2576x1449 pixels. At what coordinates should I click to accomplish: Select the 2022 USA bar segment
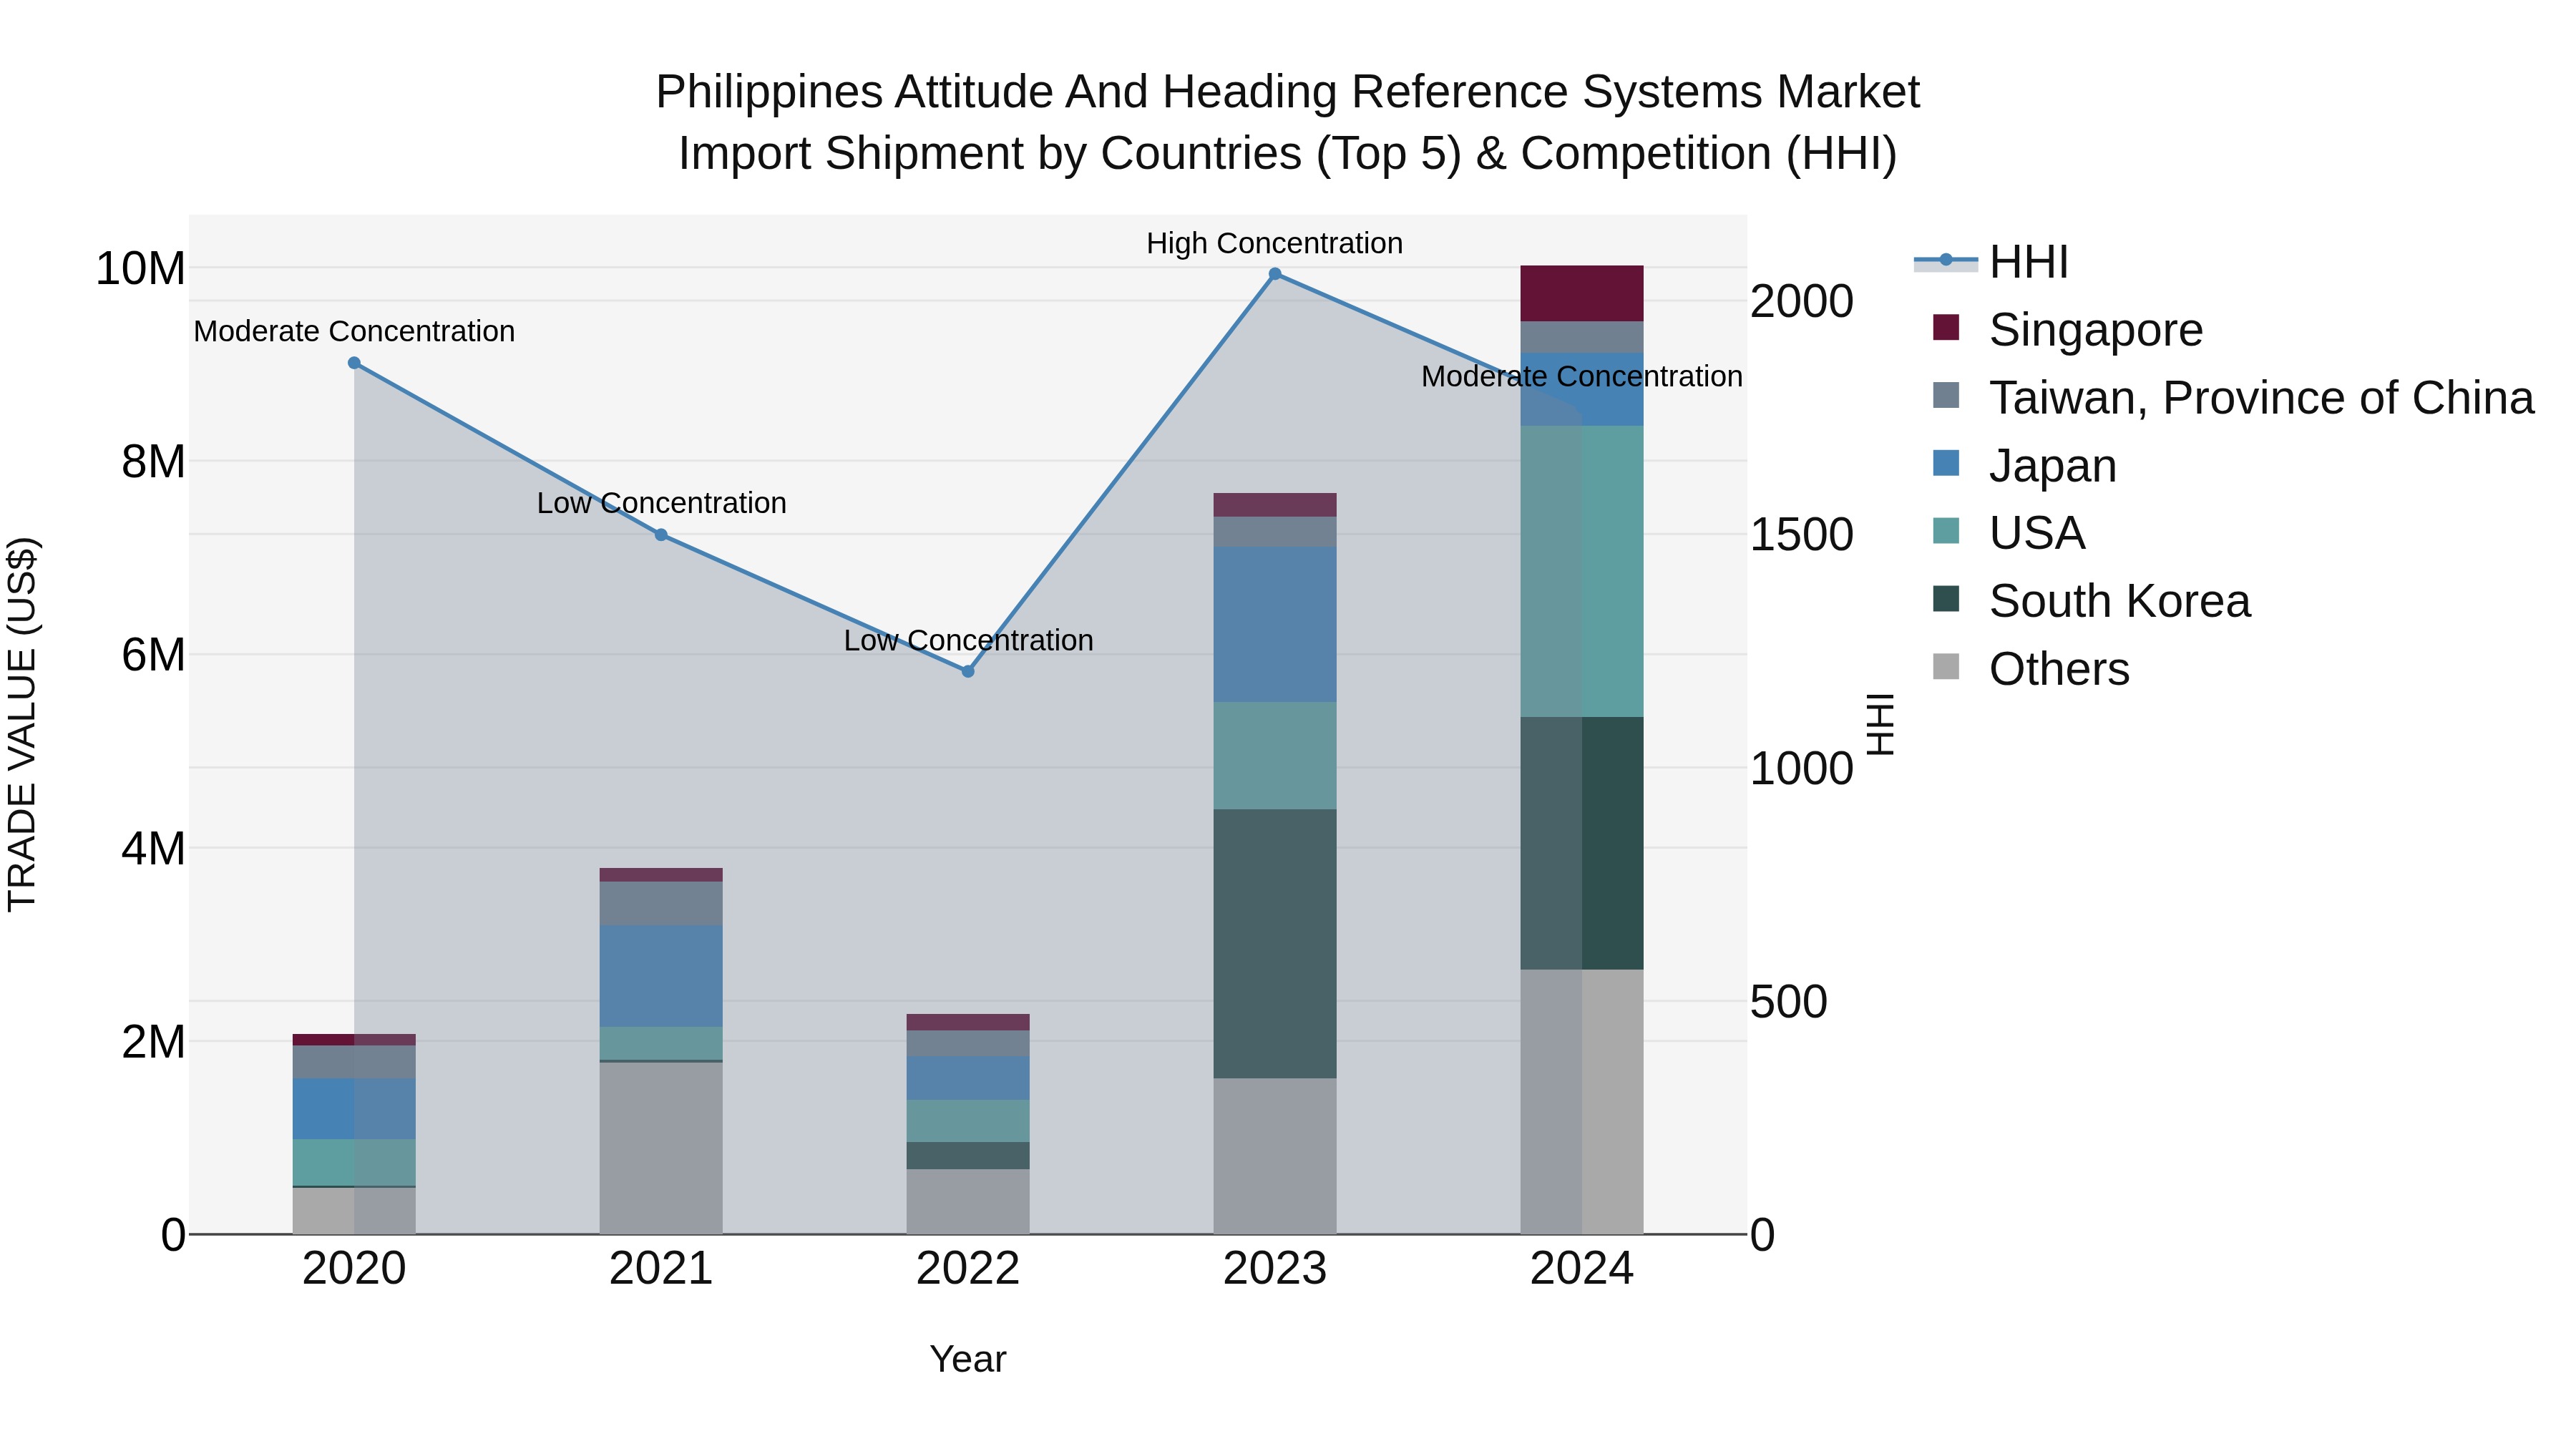968,1121
